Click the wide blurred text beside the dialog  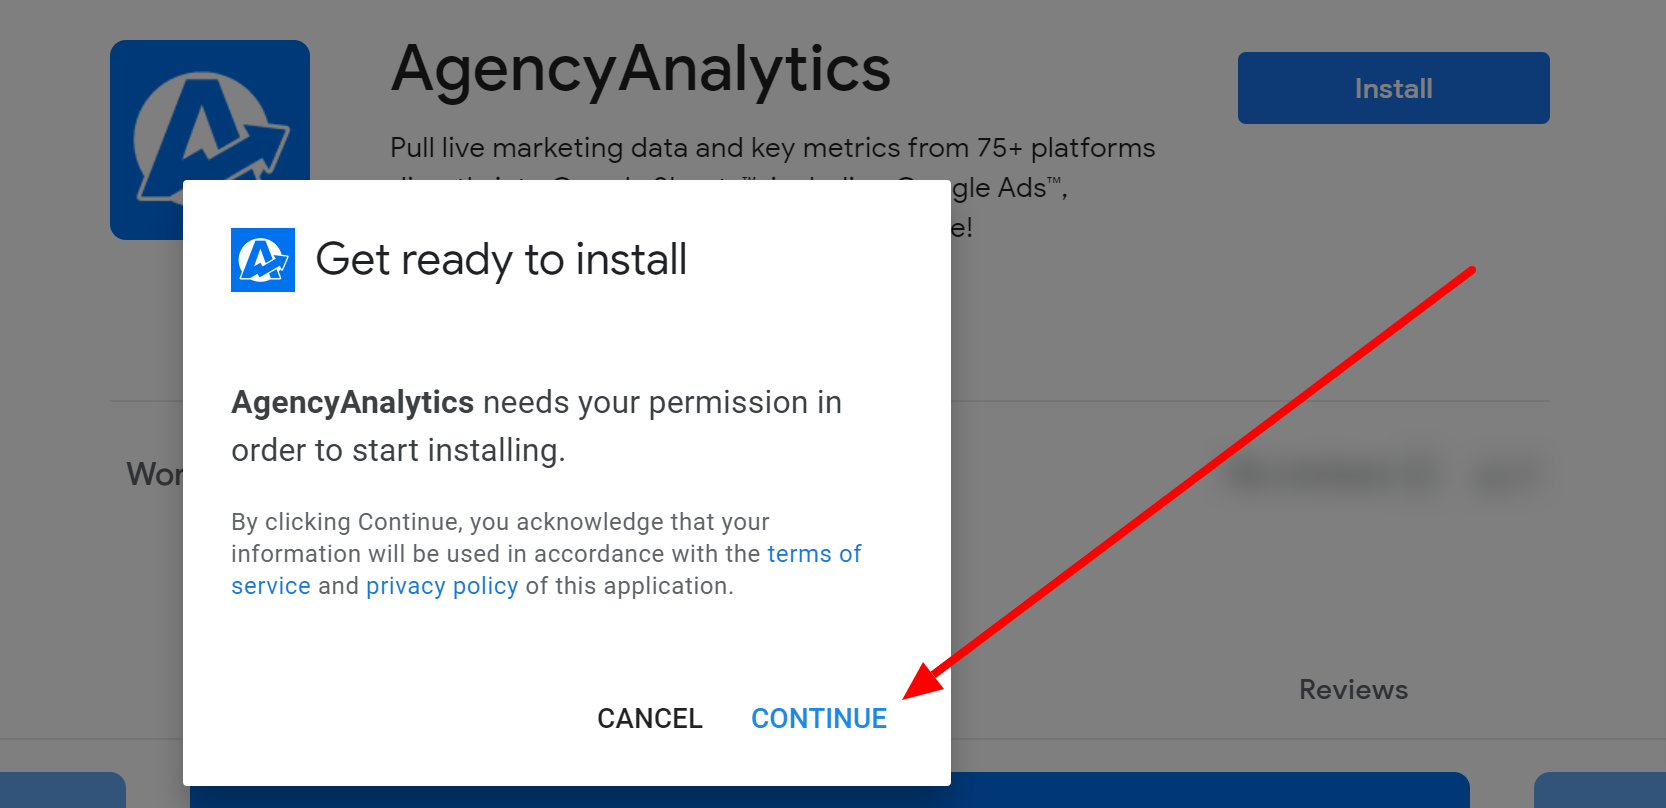pyautogui.click(x=1334, y=476)
